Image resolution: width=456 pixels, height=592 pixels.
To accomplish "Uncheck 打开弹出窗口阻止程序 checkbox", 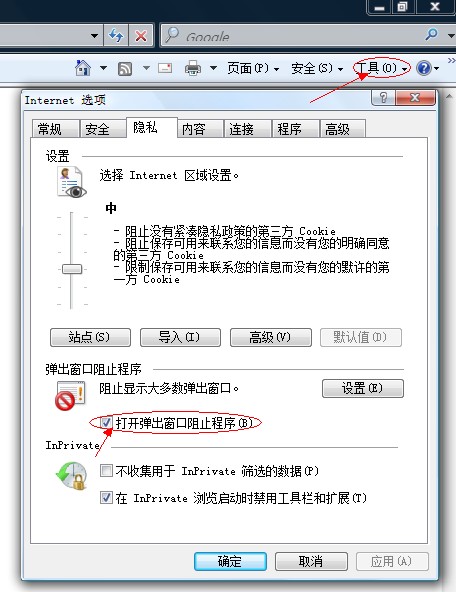I will tap(106, 422).
